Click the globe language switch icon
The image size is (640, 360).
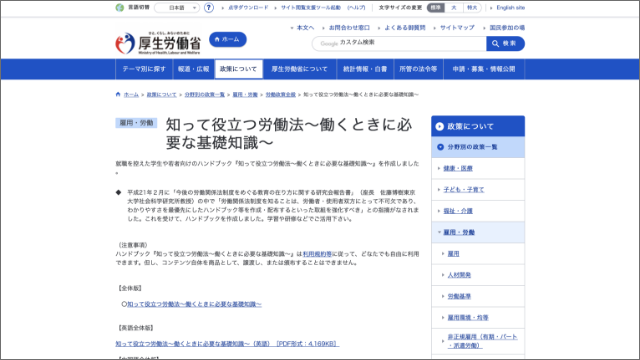coord(120,8)
